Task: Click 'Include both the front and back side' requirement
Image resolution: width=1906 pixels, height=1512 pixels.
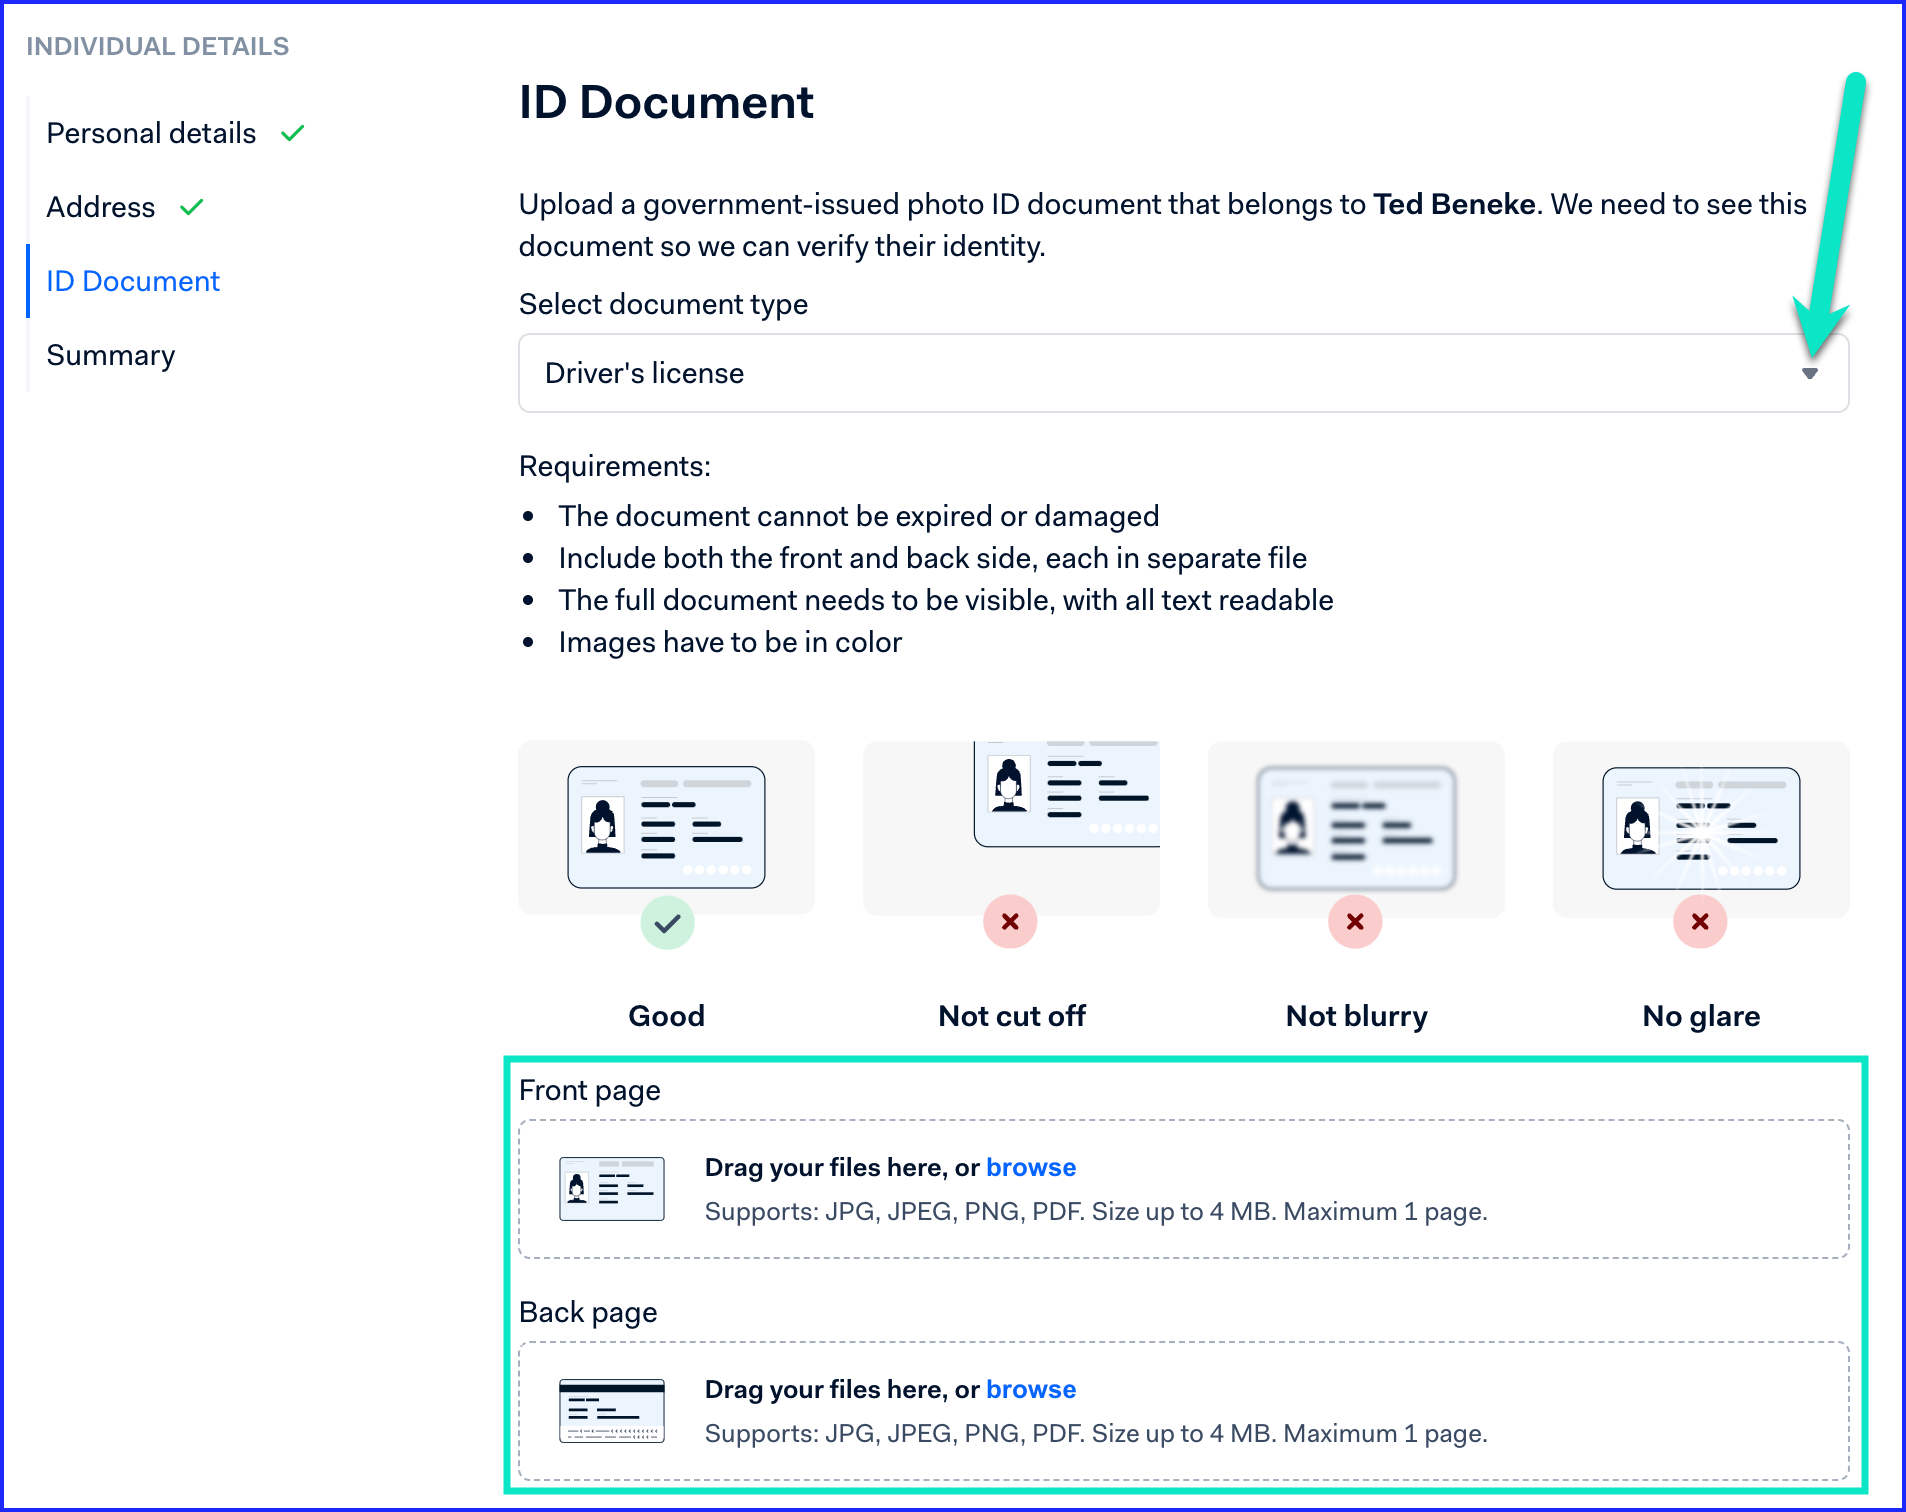Action: point(933,558)
